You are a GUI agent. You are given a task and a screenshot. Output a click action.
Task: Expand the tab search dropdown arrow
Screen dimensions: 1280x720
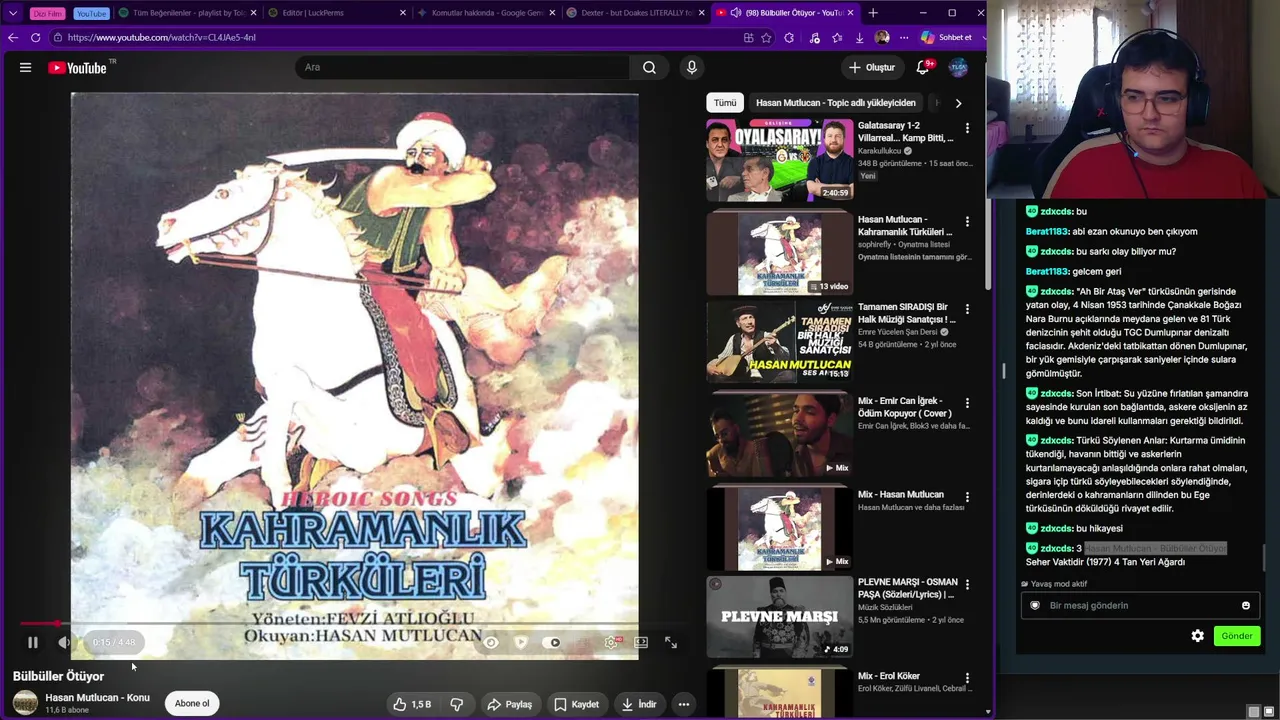pyautogui.click(x=13, y=13)
